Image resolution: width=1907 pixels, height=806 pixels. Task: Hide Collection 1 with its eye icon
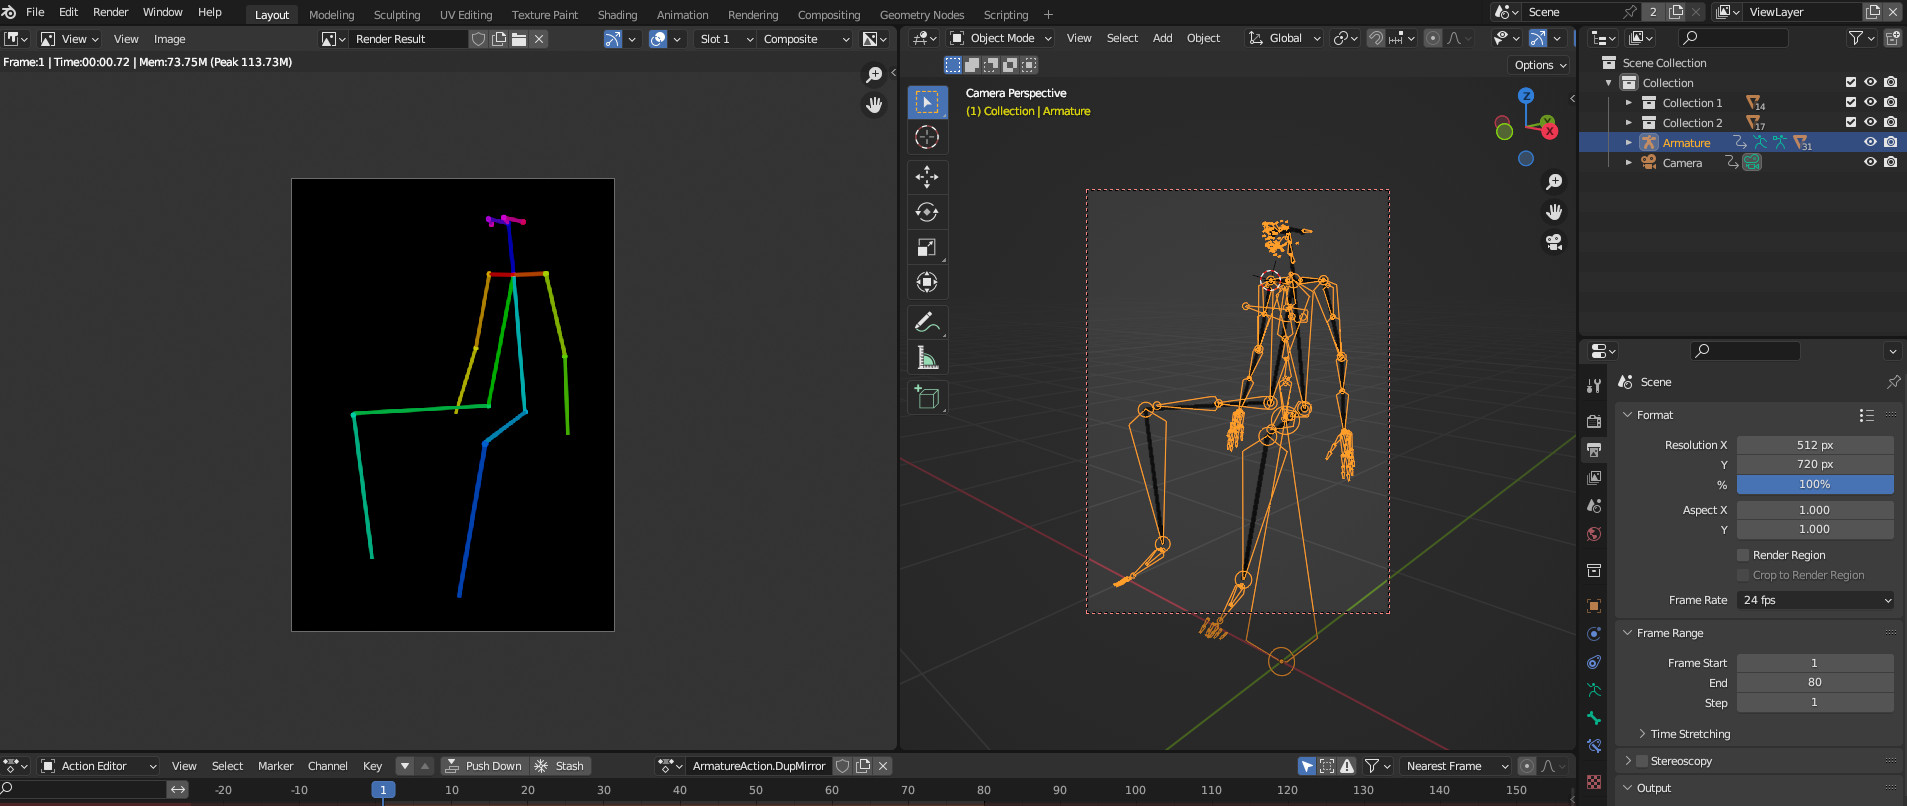(x=1870, y=102)
